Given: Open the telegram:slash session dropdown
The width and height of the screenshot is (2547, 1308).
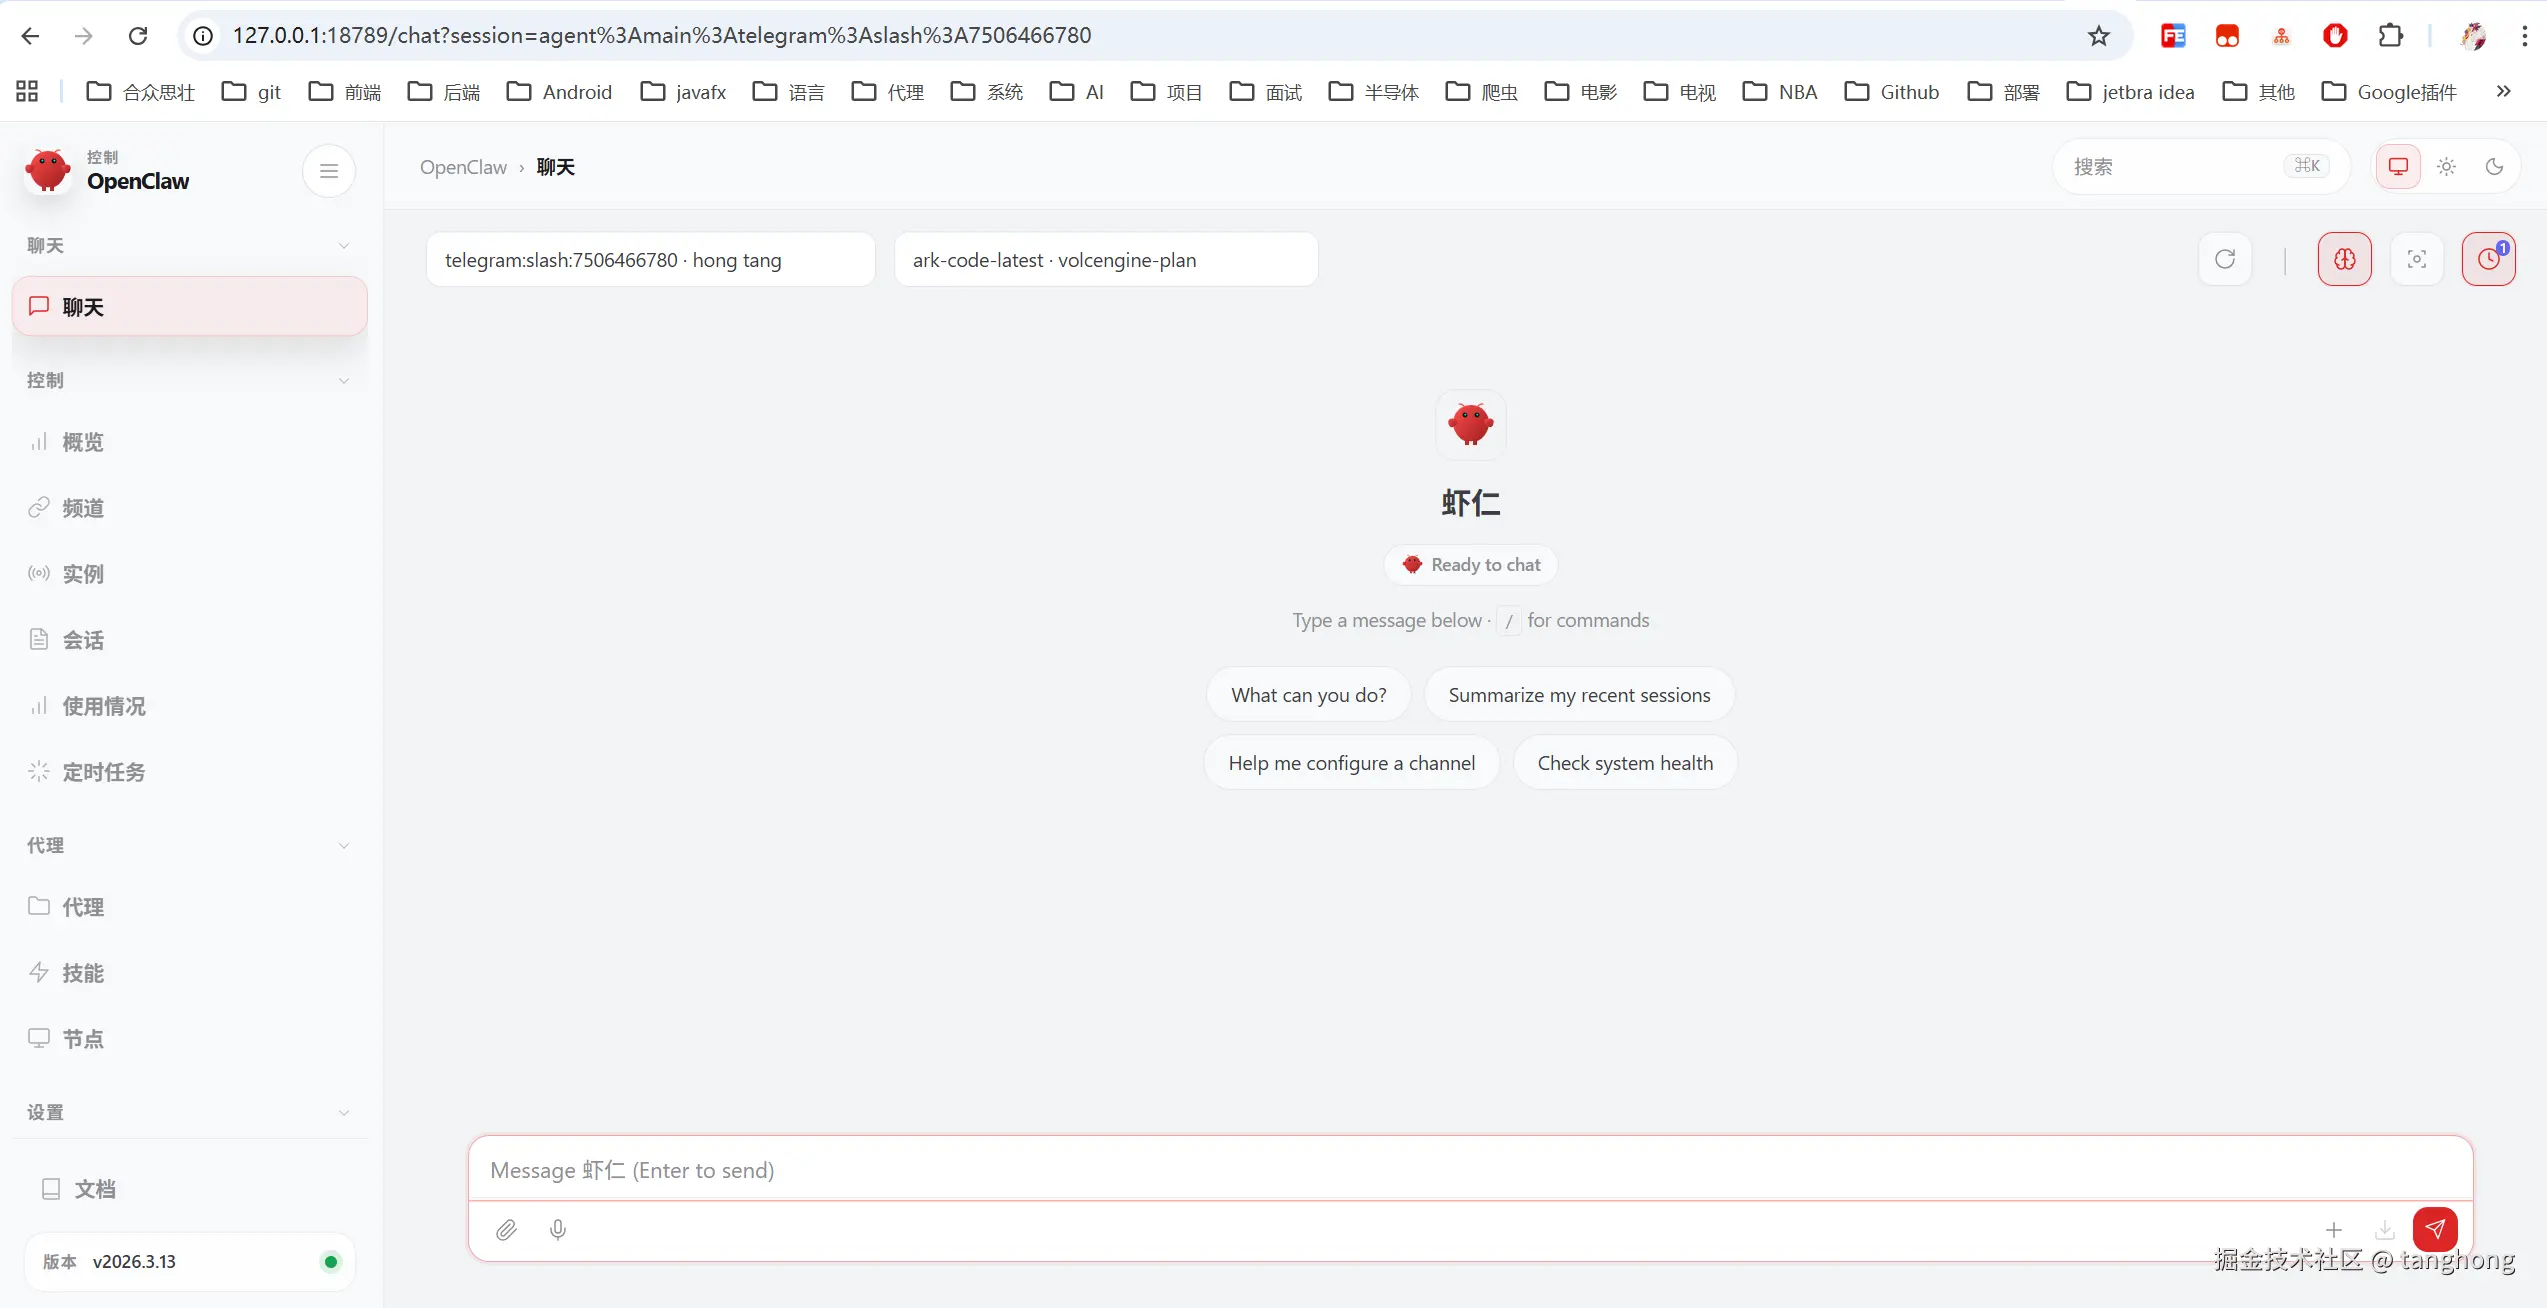Looking at the screenshot, I should pyautogui.click(x=650, y=260).
